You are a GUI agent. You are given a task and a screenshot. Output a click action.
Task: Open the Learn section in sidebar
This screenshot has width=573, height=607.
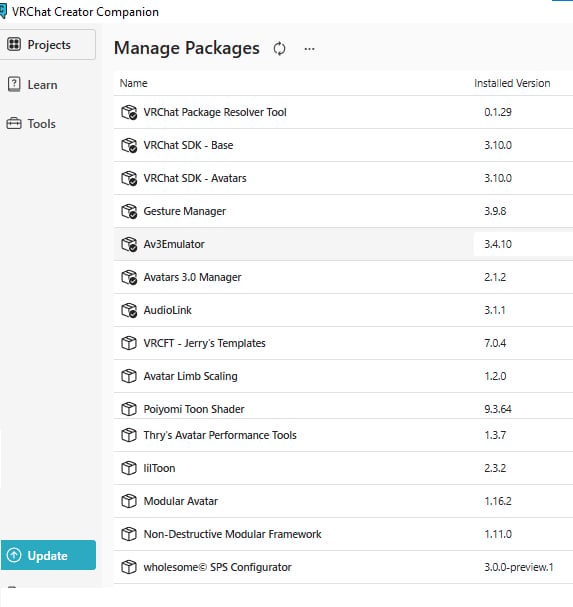click(42, 85)
